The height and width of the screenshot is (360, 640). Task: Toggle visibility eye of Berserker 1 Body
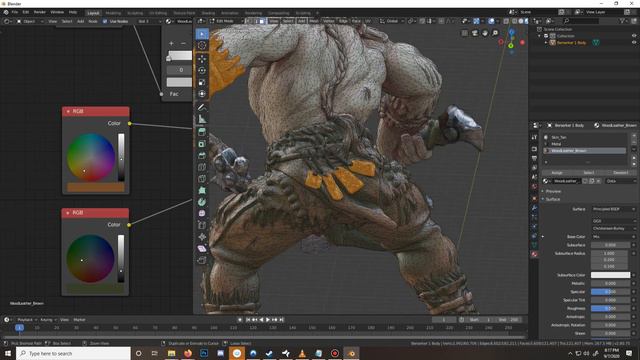[634, 42]
